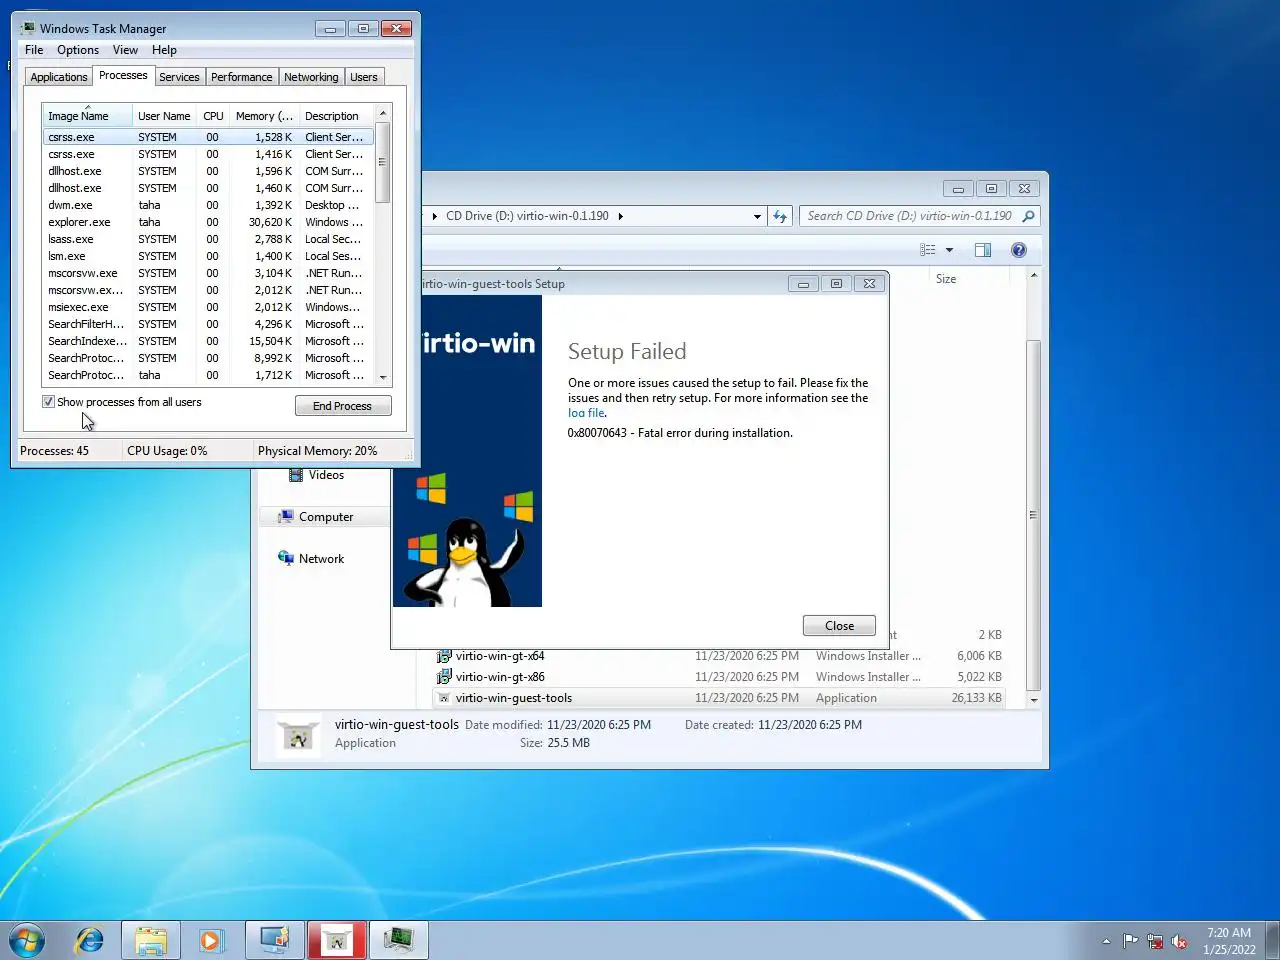Viewport: 1280px width, 960px height.
Task: Open the Help menu in Task Manager
Action: (164, 50)
